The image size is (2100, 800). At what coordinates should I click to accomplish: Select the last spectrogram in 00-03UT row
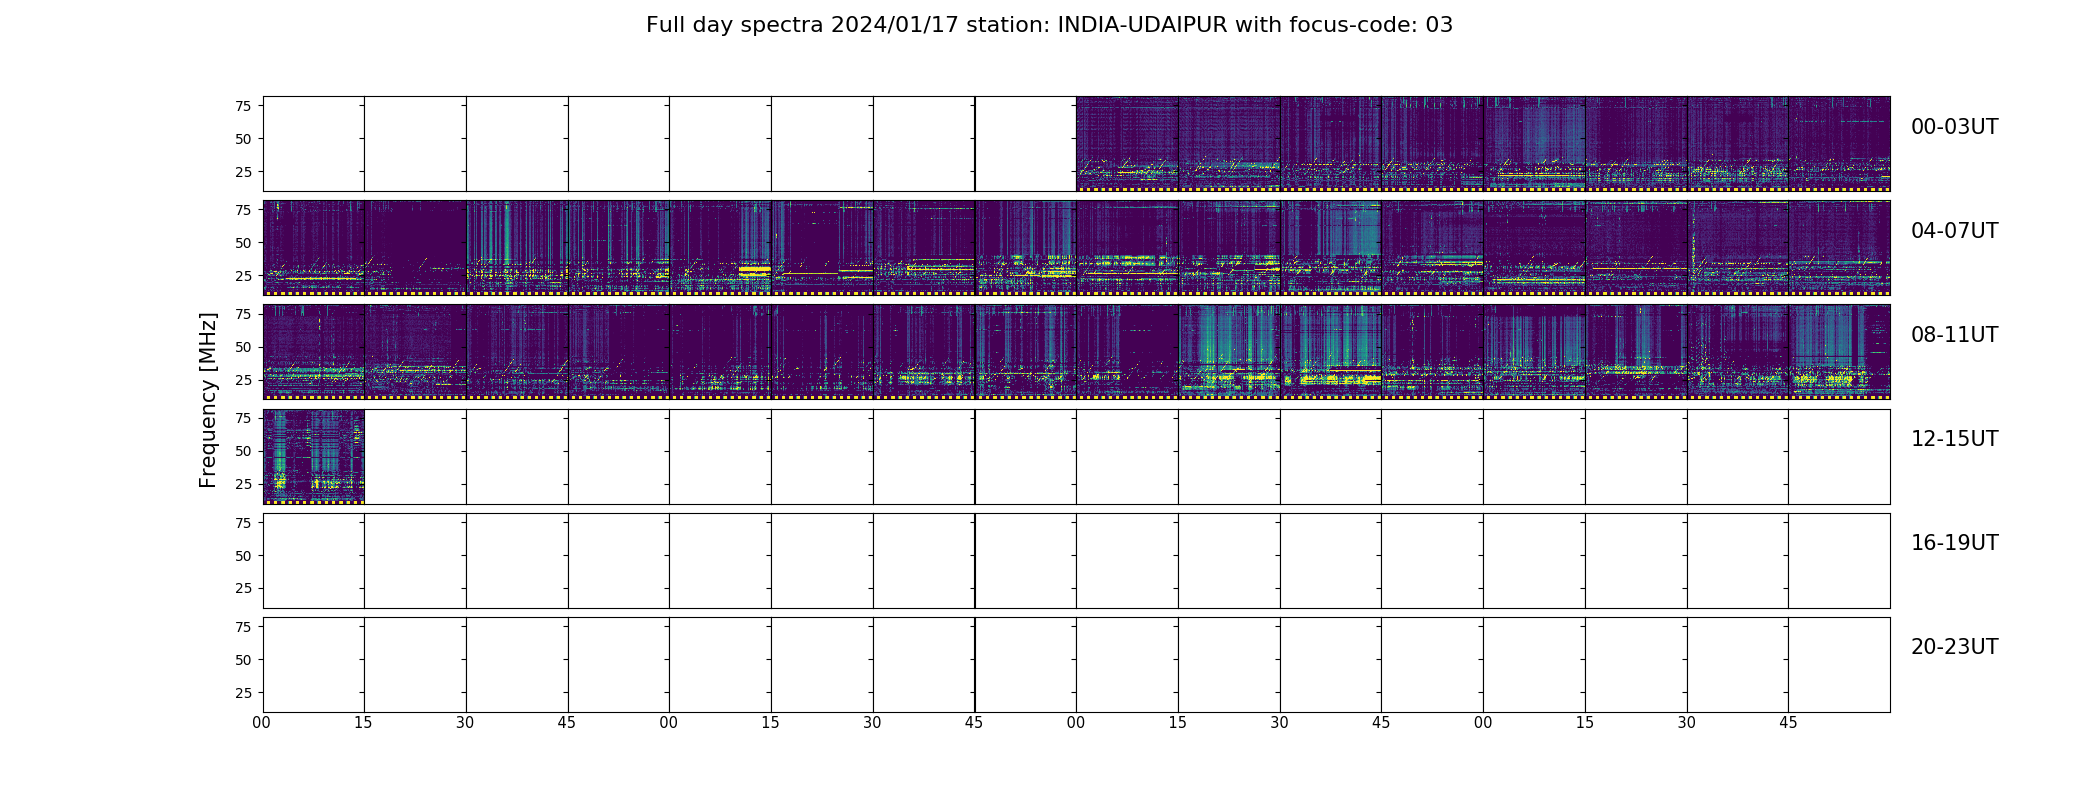1839,144
